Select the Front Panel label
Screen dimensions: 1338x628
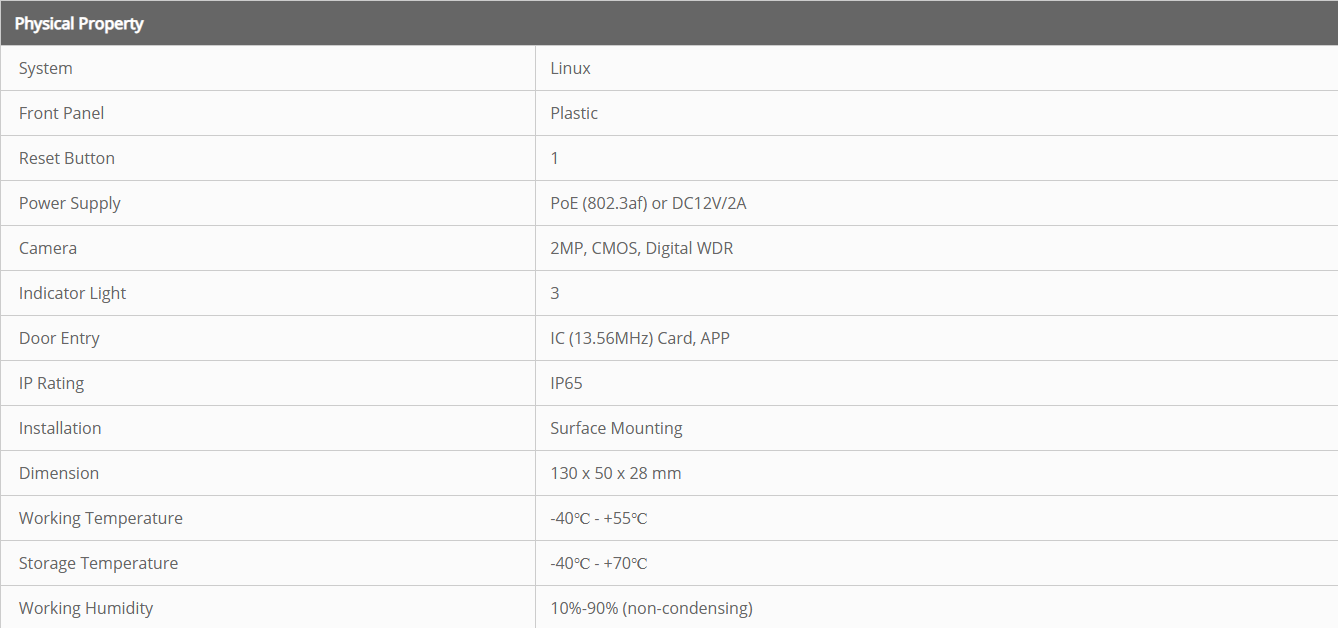point(62,113)
